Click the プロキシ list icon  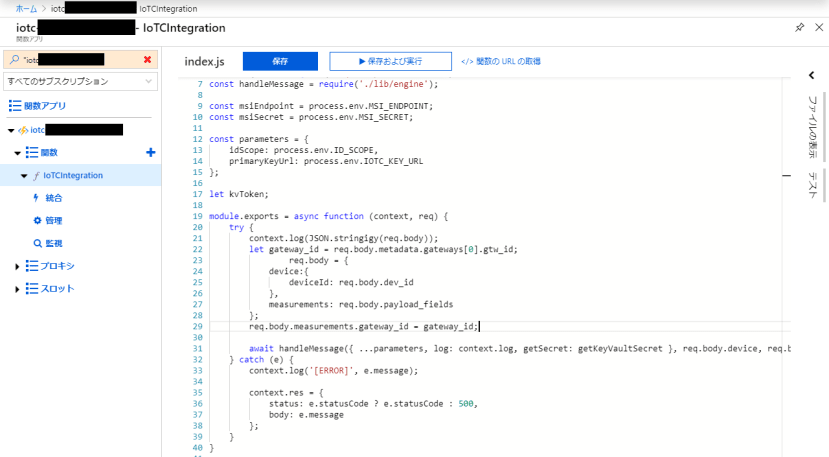click(x=32, y=266)
